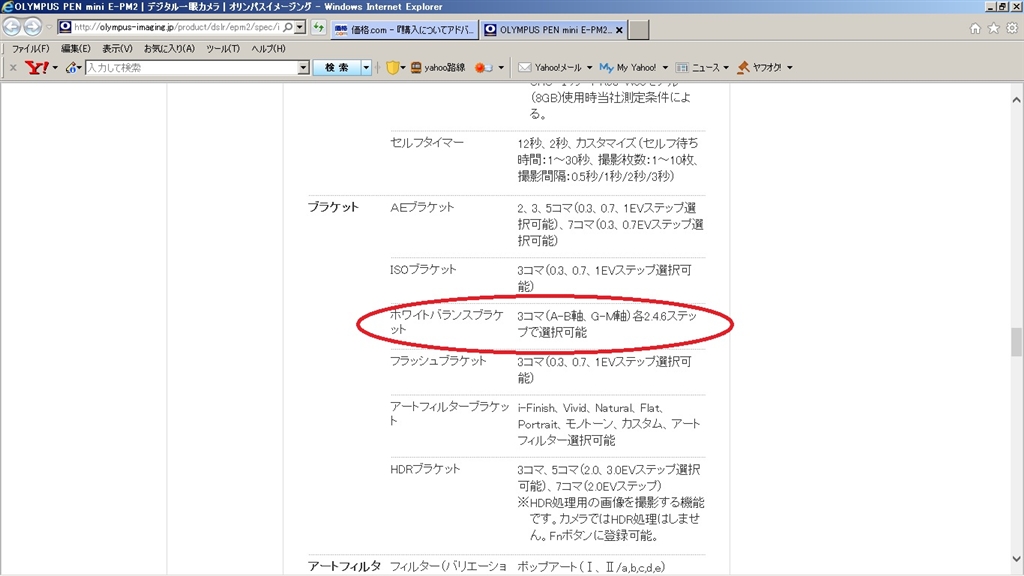Open the お気に入り(A) menu
The height and width of the screenshot is (576, 1024).
coord(169,49)
